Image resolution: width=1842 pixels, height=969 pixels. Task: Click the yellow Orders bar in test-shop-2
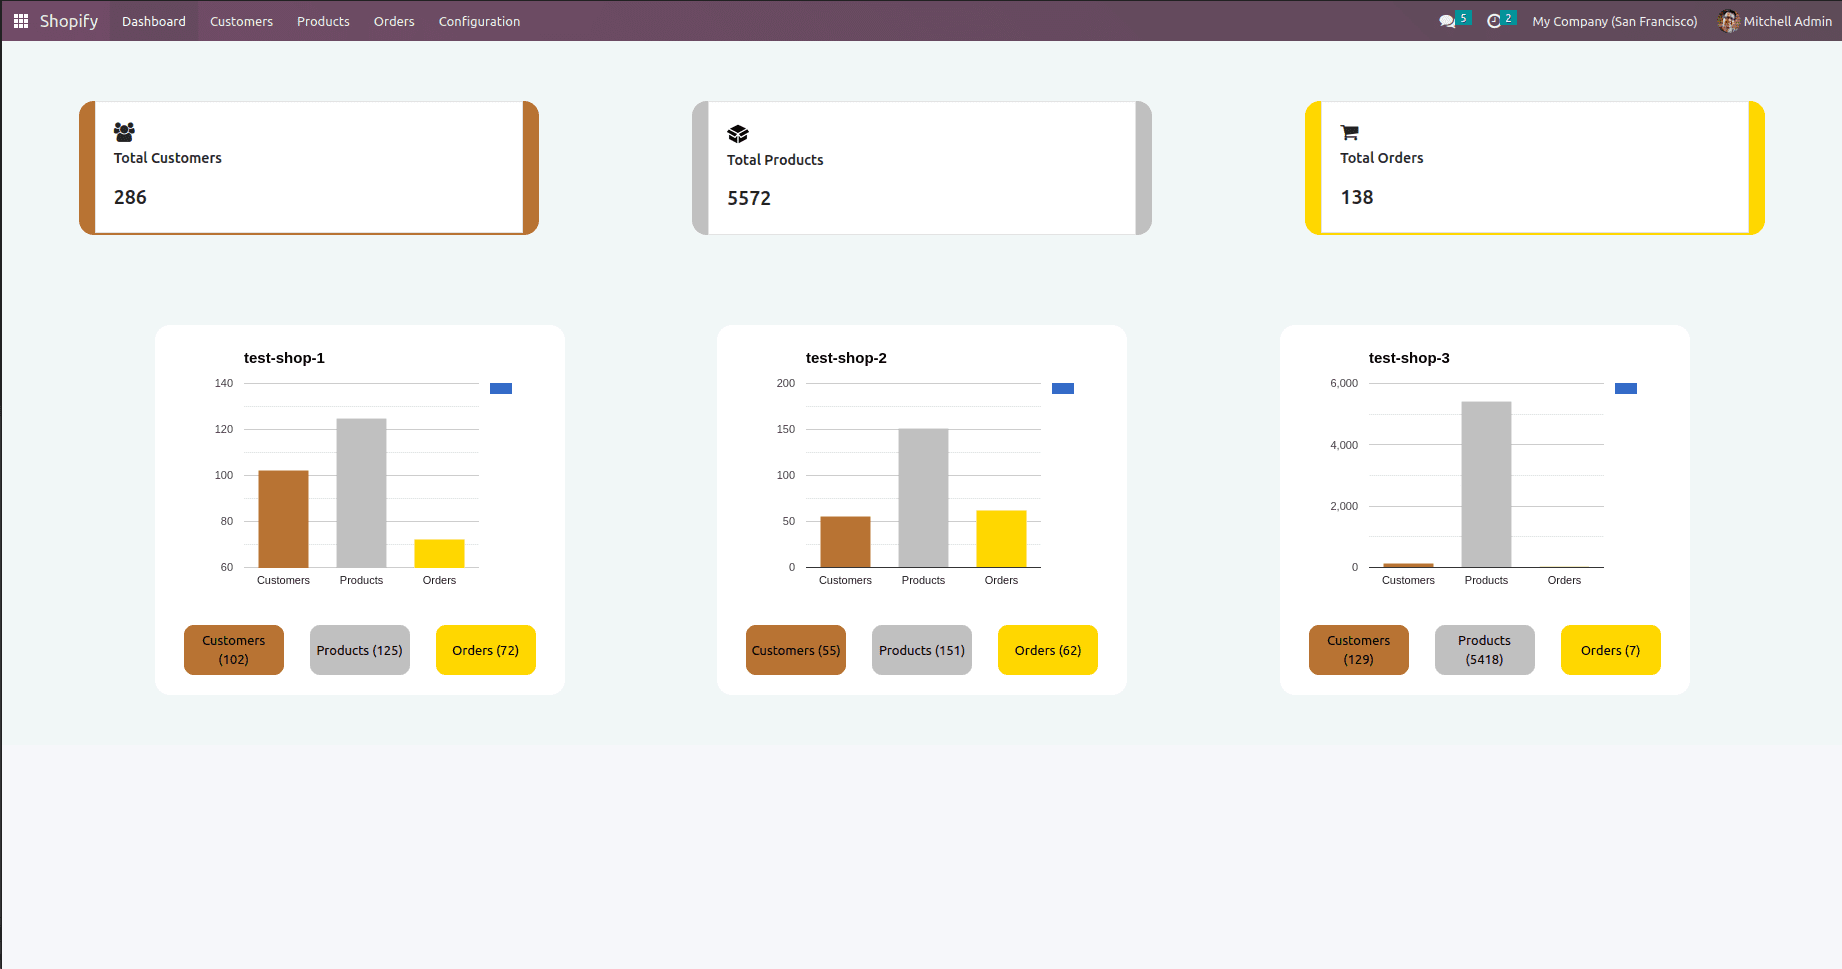(x=1001, y=539)
